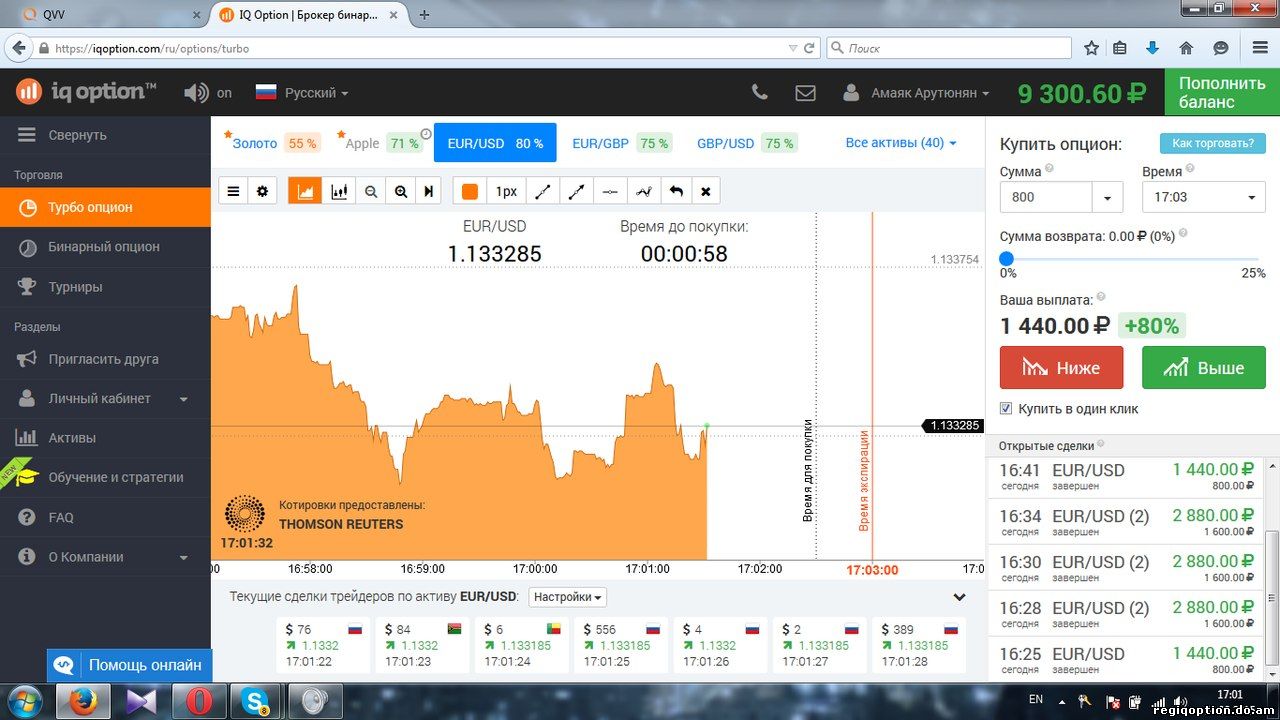This screenshot has height=720, width=1280.
Task: Select the freehand curve drawing tool
Action: click(644, 191)
